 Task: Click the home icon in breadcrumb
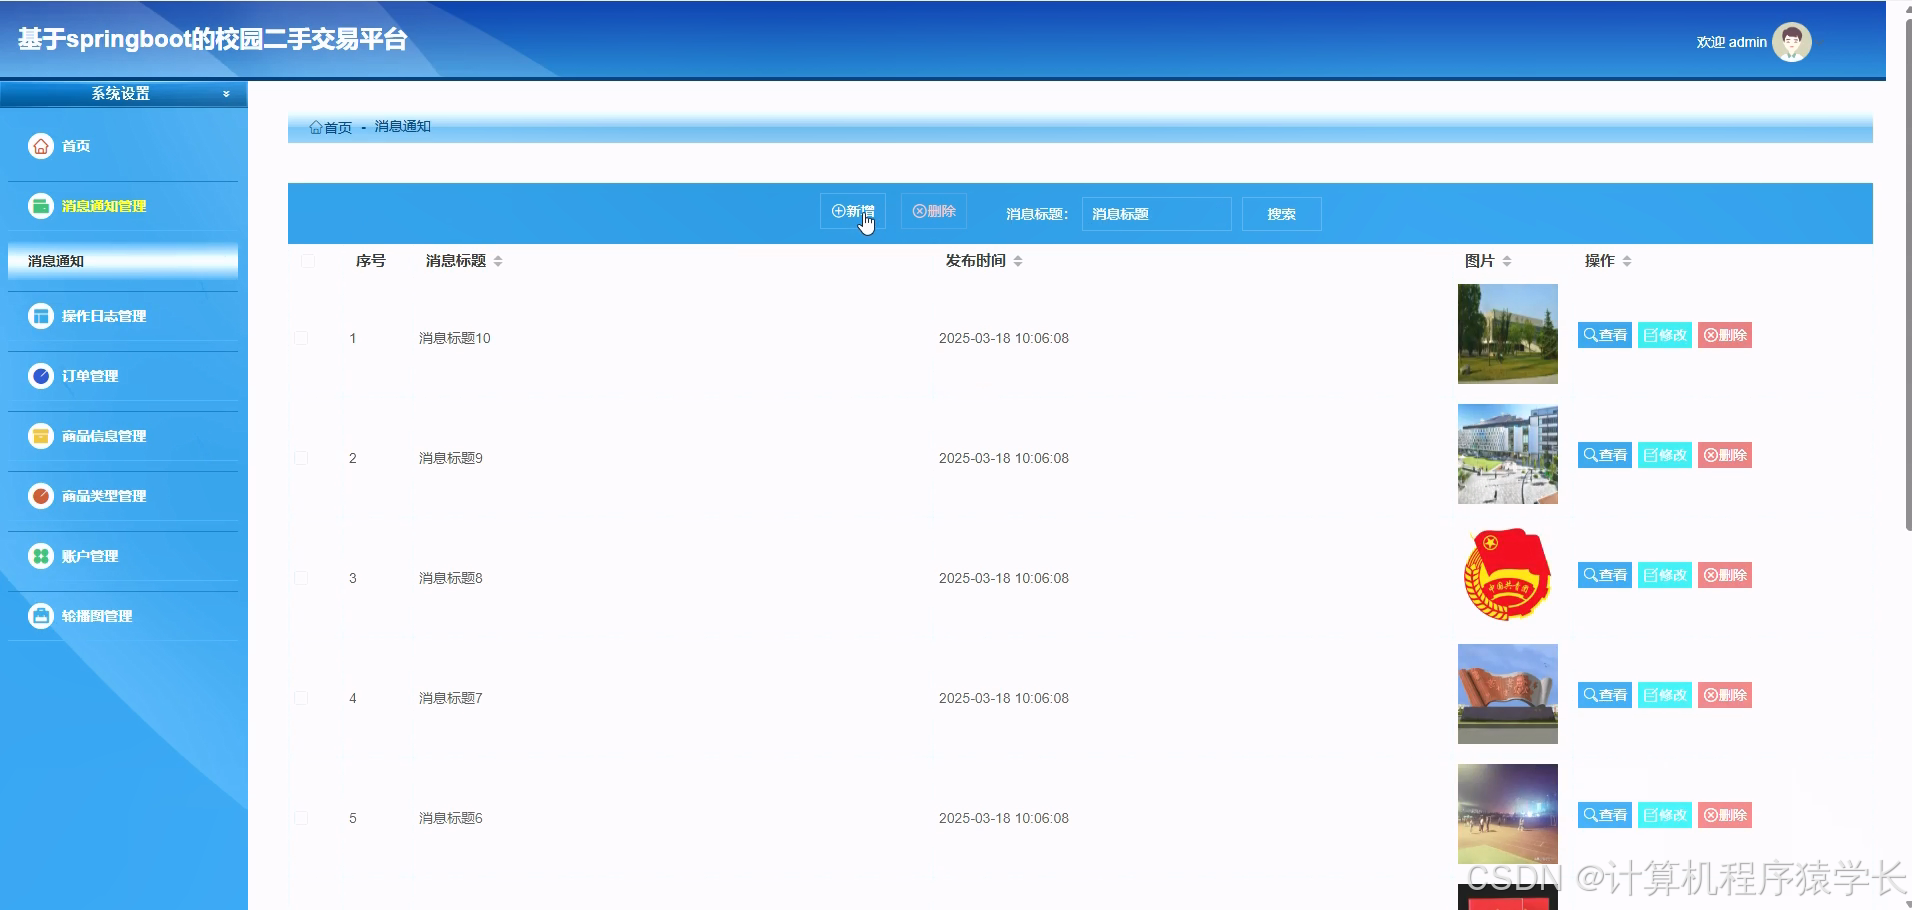[x=316, y=127]
